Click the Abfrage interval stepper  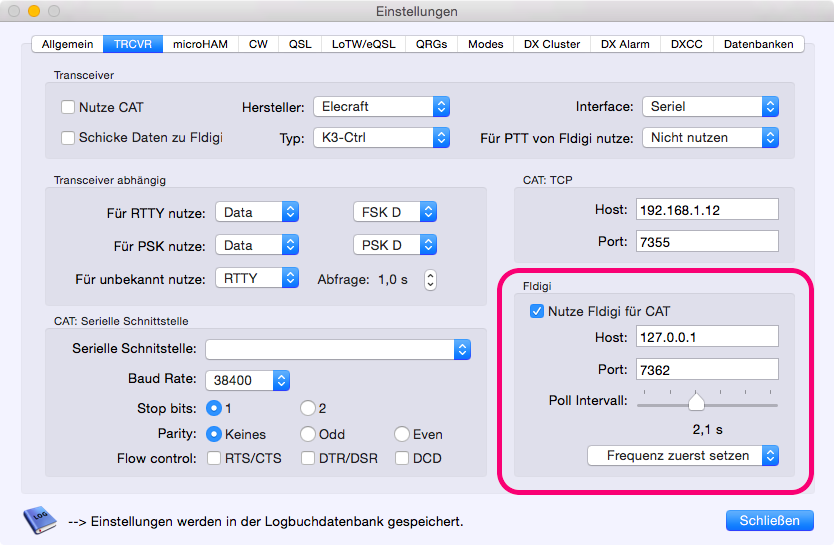pyautogui.click(x=431, y=280)
